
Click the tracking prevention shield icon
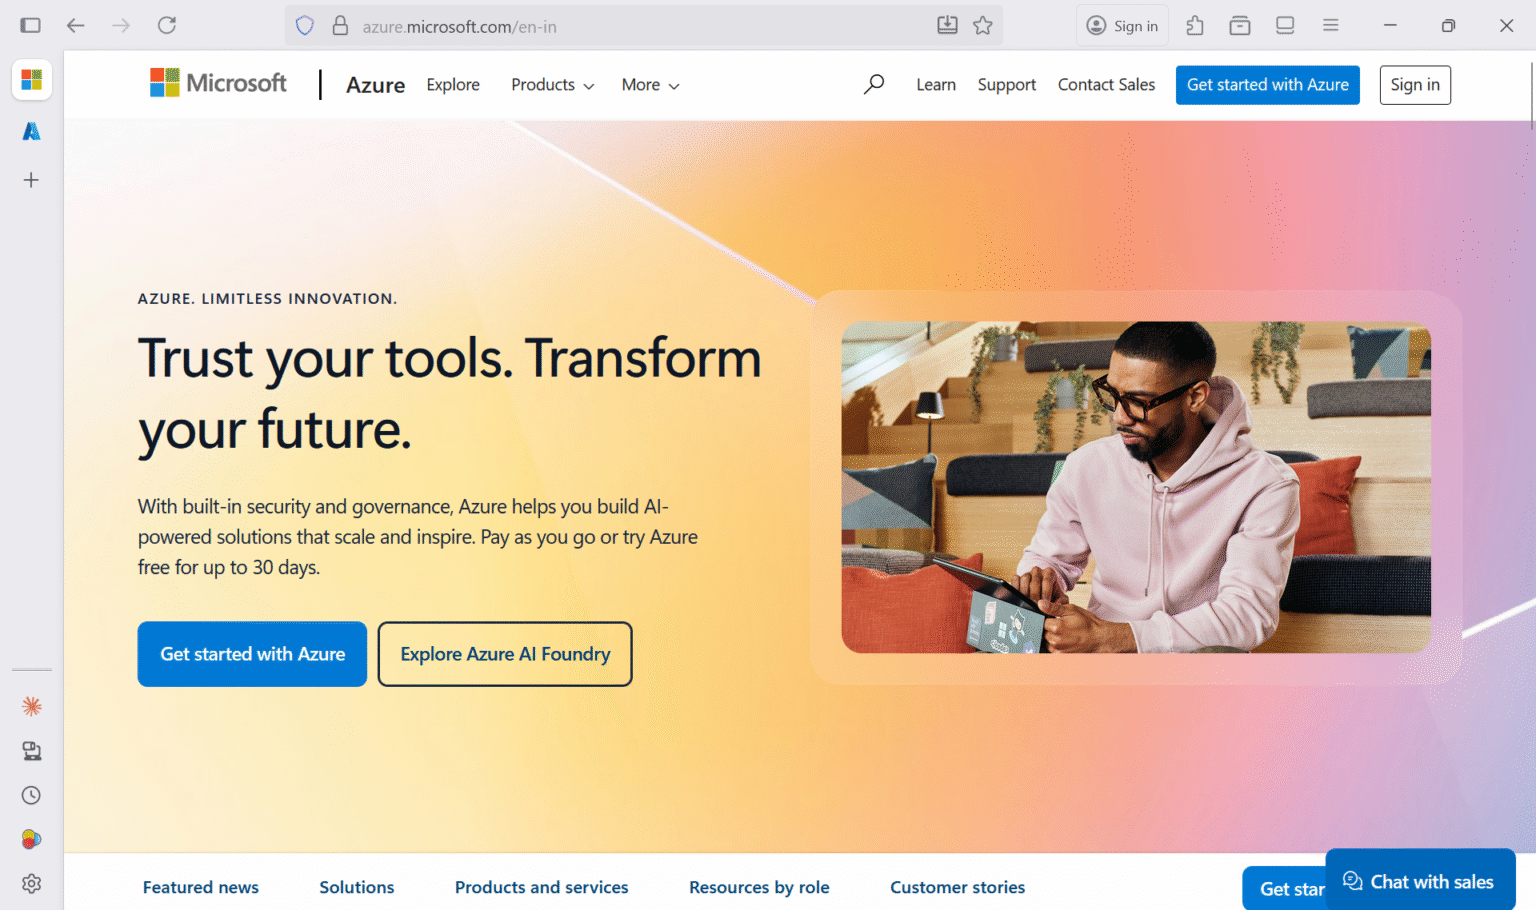[304, 26]
